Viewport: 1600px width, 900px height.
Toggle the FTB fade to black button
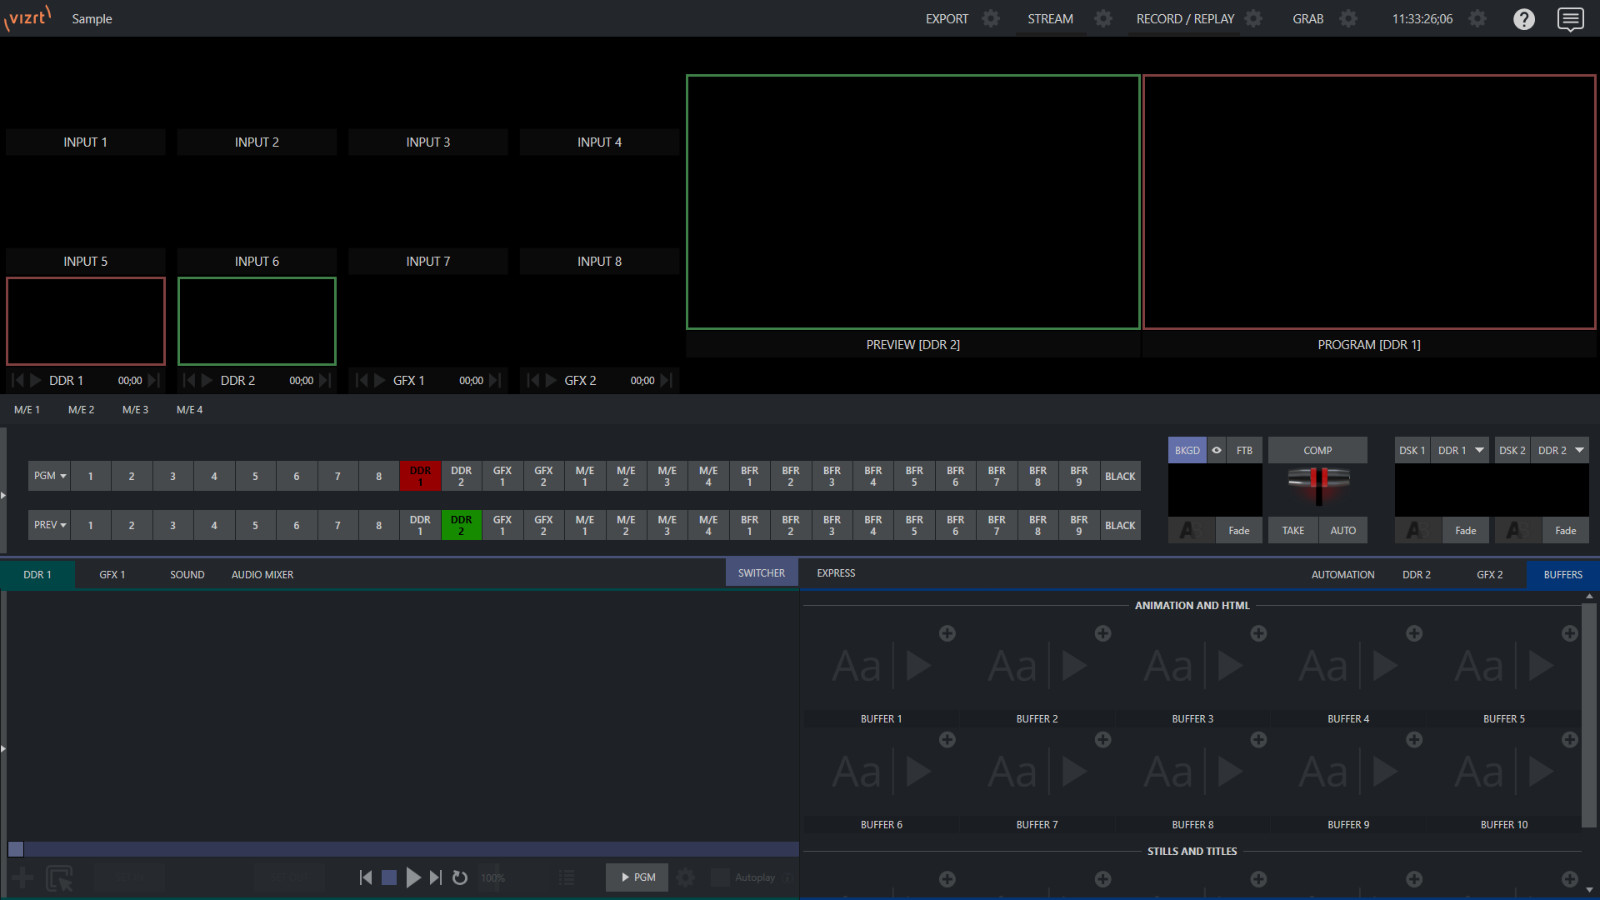pyautogui.click(x=1244, y=450)
